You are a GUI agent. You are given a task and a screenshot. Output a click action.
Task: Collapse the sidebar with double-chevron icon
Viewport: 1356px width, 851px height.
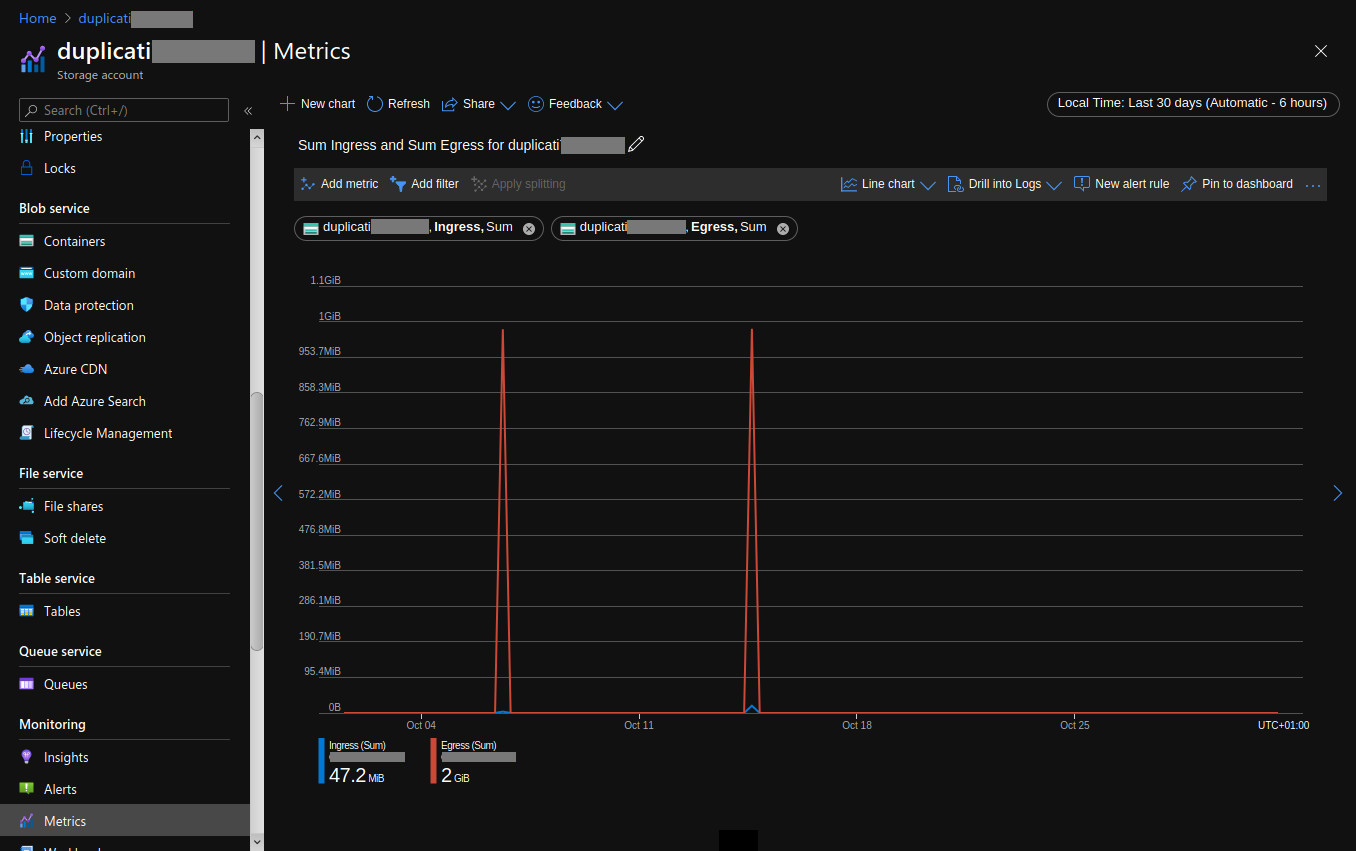coord(248,111)
